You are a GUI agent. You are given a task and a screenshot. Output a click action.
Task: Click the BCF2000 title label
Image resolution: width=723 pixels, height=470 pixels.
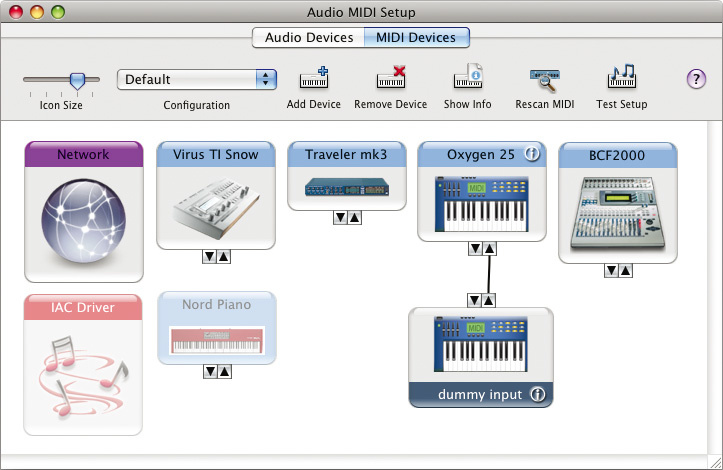(617, 155)
